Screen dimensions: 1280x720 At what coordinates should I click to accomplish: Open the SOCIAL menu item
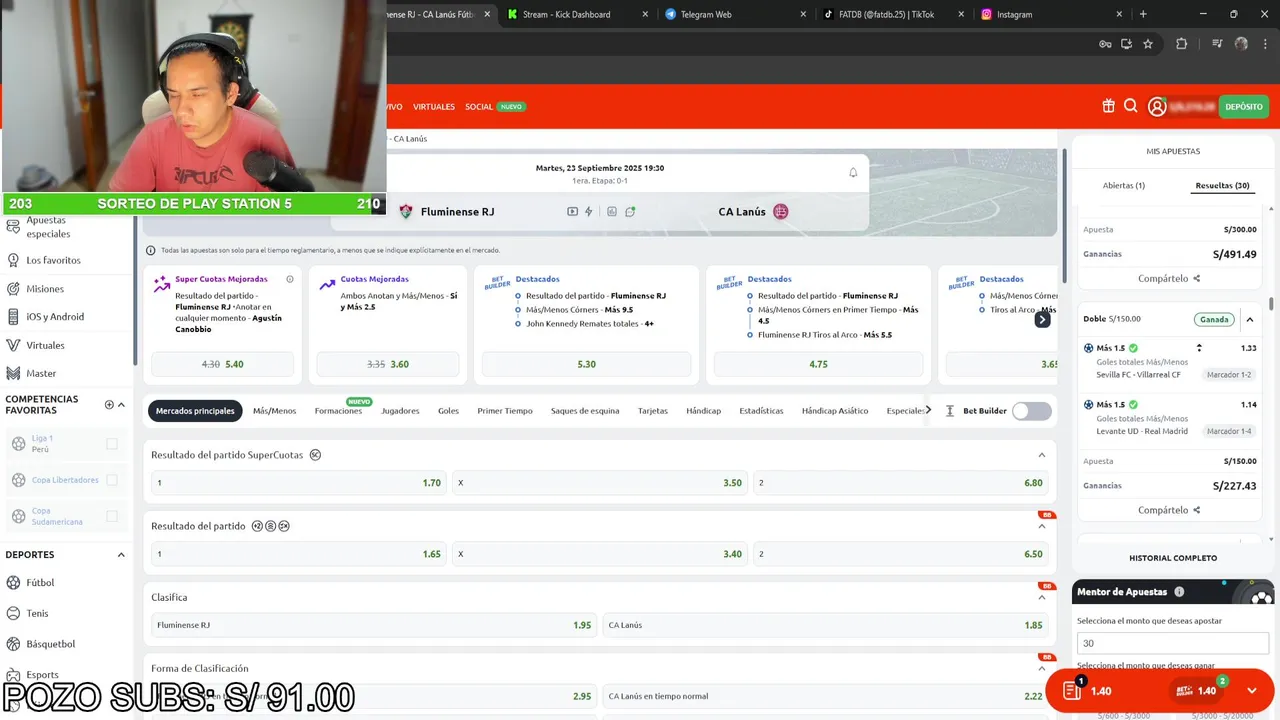pyautogui.click(x=479, y=107)
